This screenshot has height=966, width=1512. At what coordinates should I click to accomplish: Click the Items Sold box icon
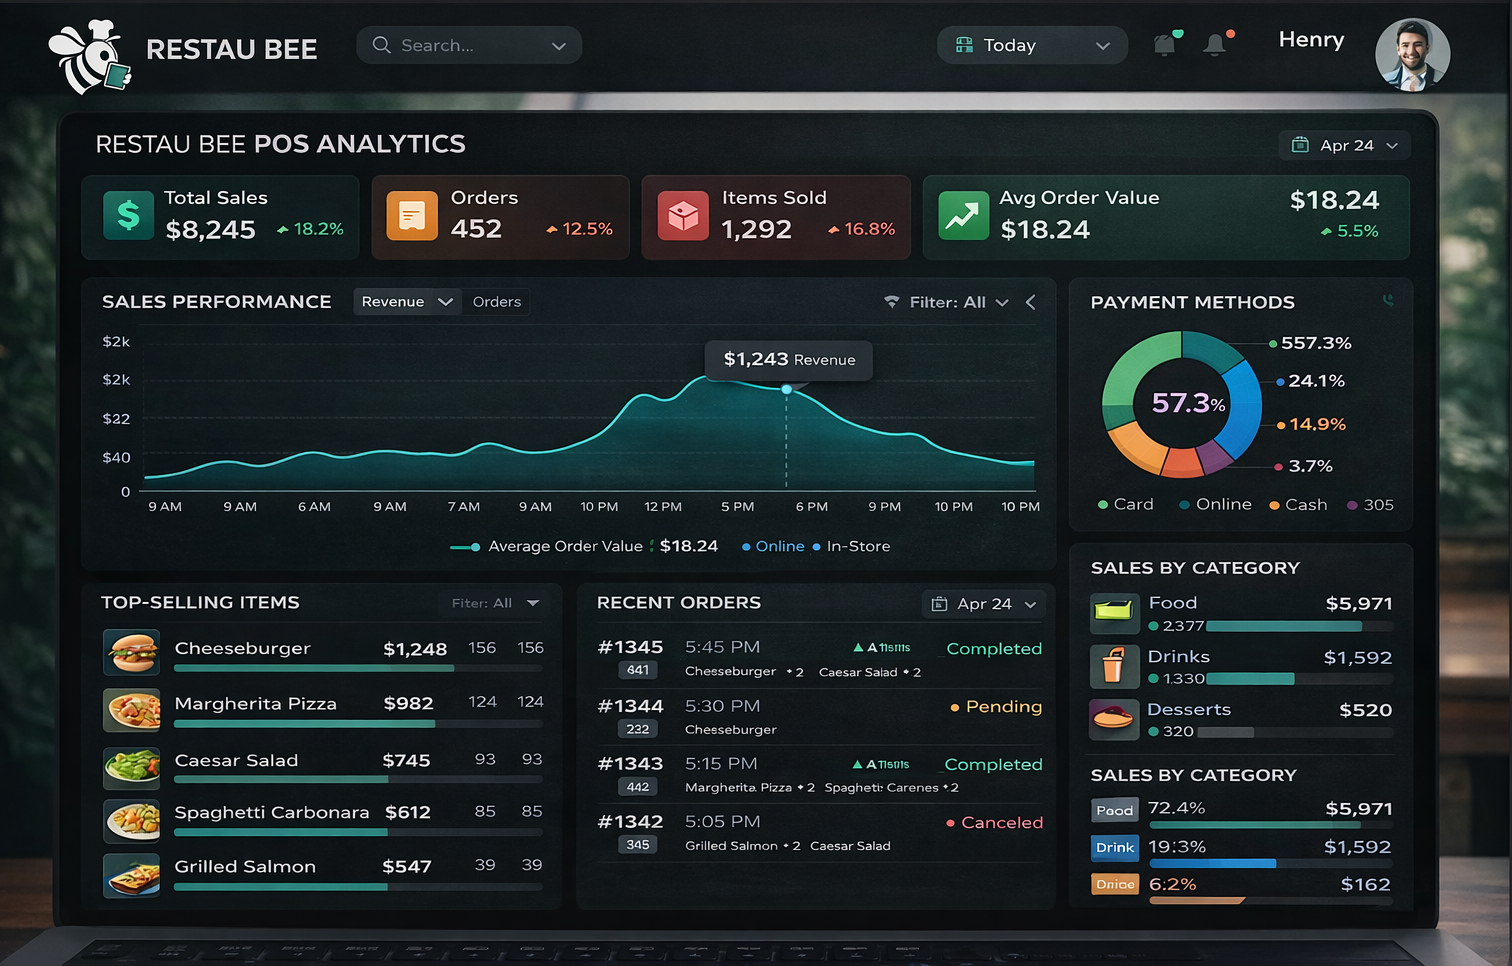(683, 216)
